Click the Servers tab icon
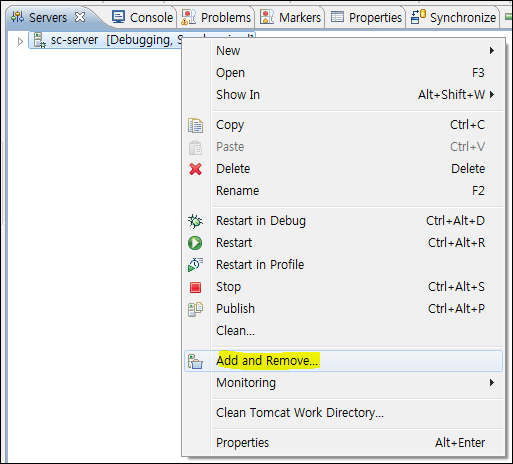The height and width of the screenshot is (464, 513). point(18,17)
